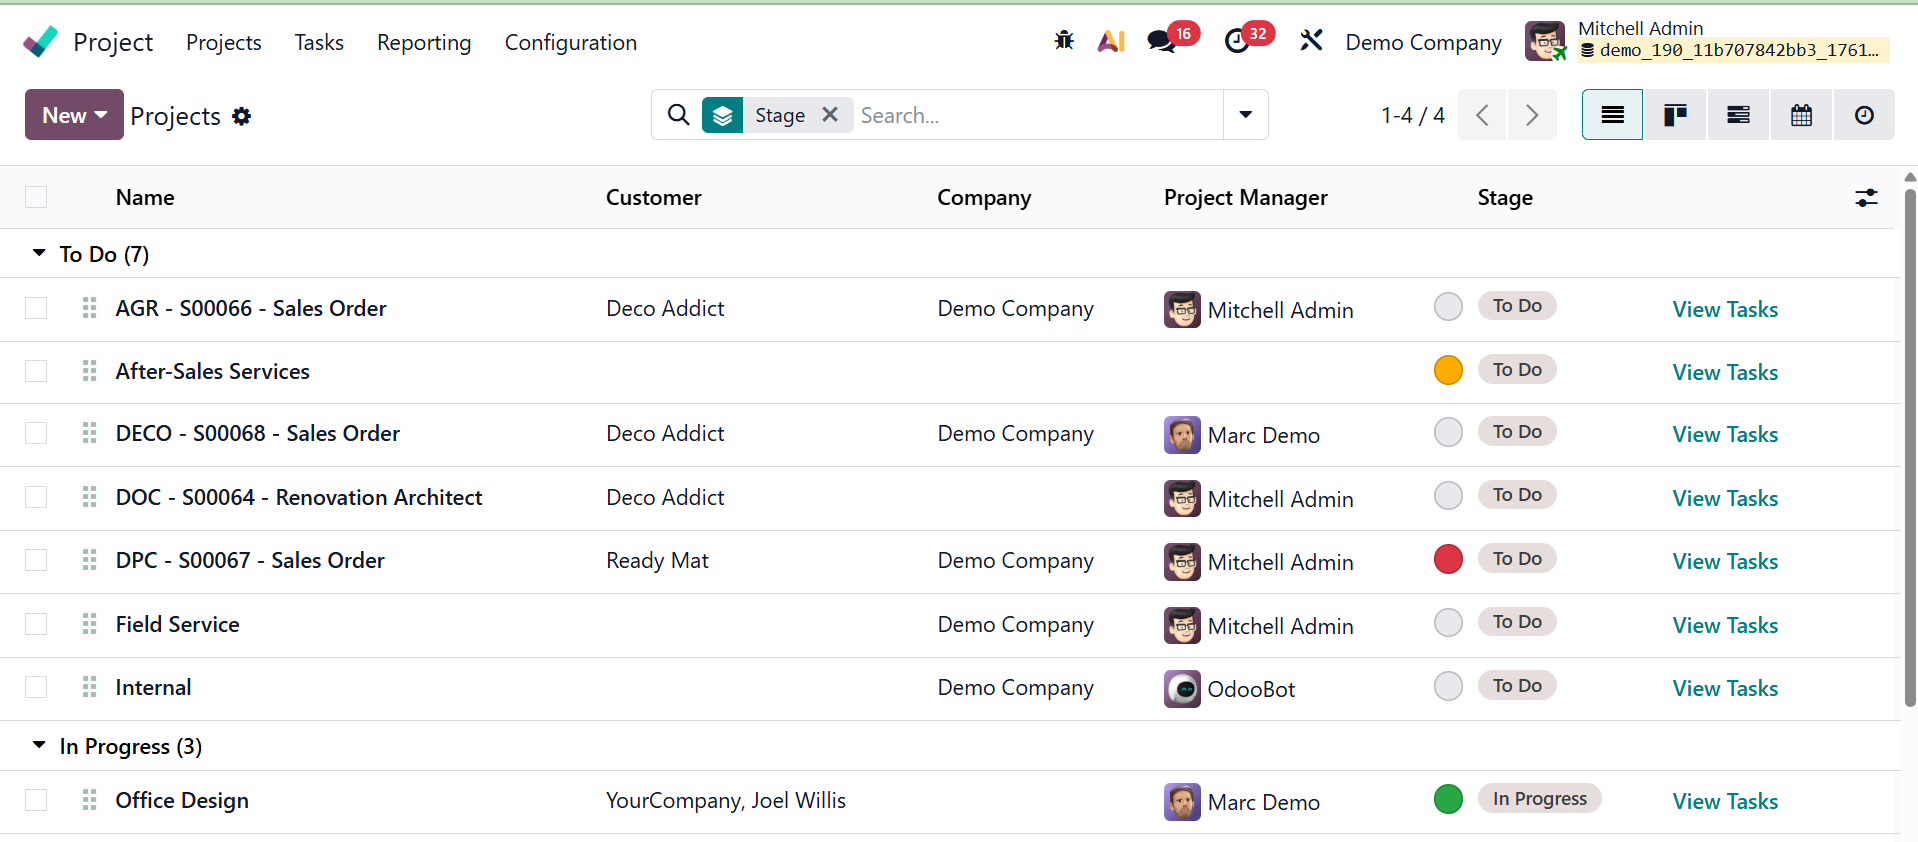1918x842 pixels.
Task: Open the Reporting menu
Action: (424, 43)
